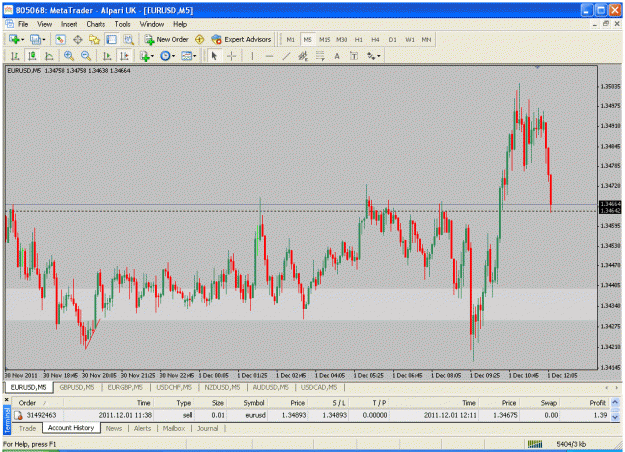
Task: Sort history by the Profit column header
Action: (x=597, y=403)
